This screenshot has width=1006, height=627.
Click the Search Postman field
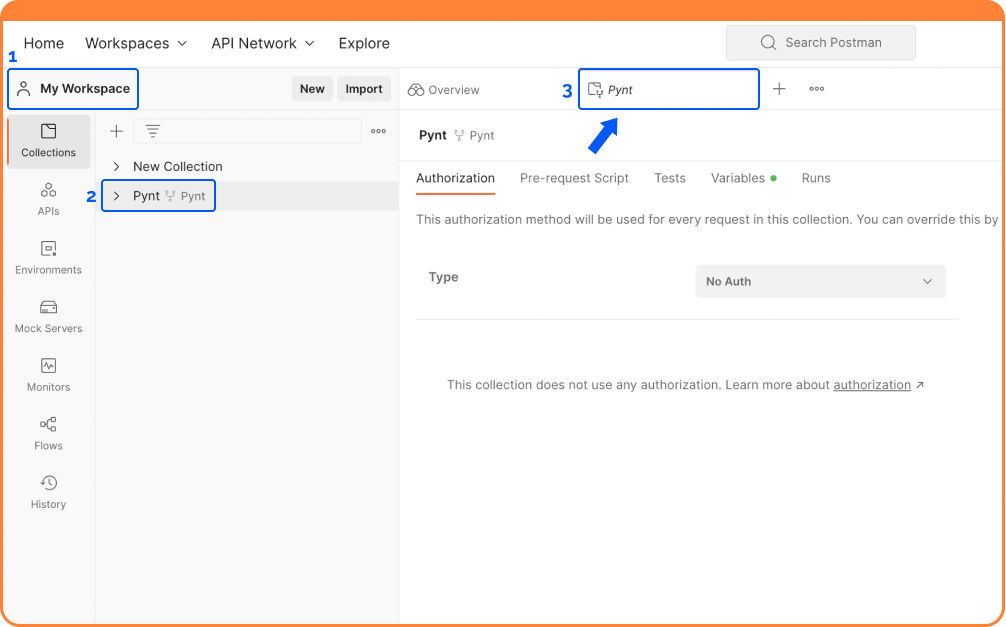click(821, 42)
